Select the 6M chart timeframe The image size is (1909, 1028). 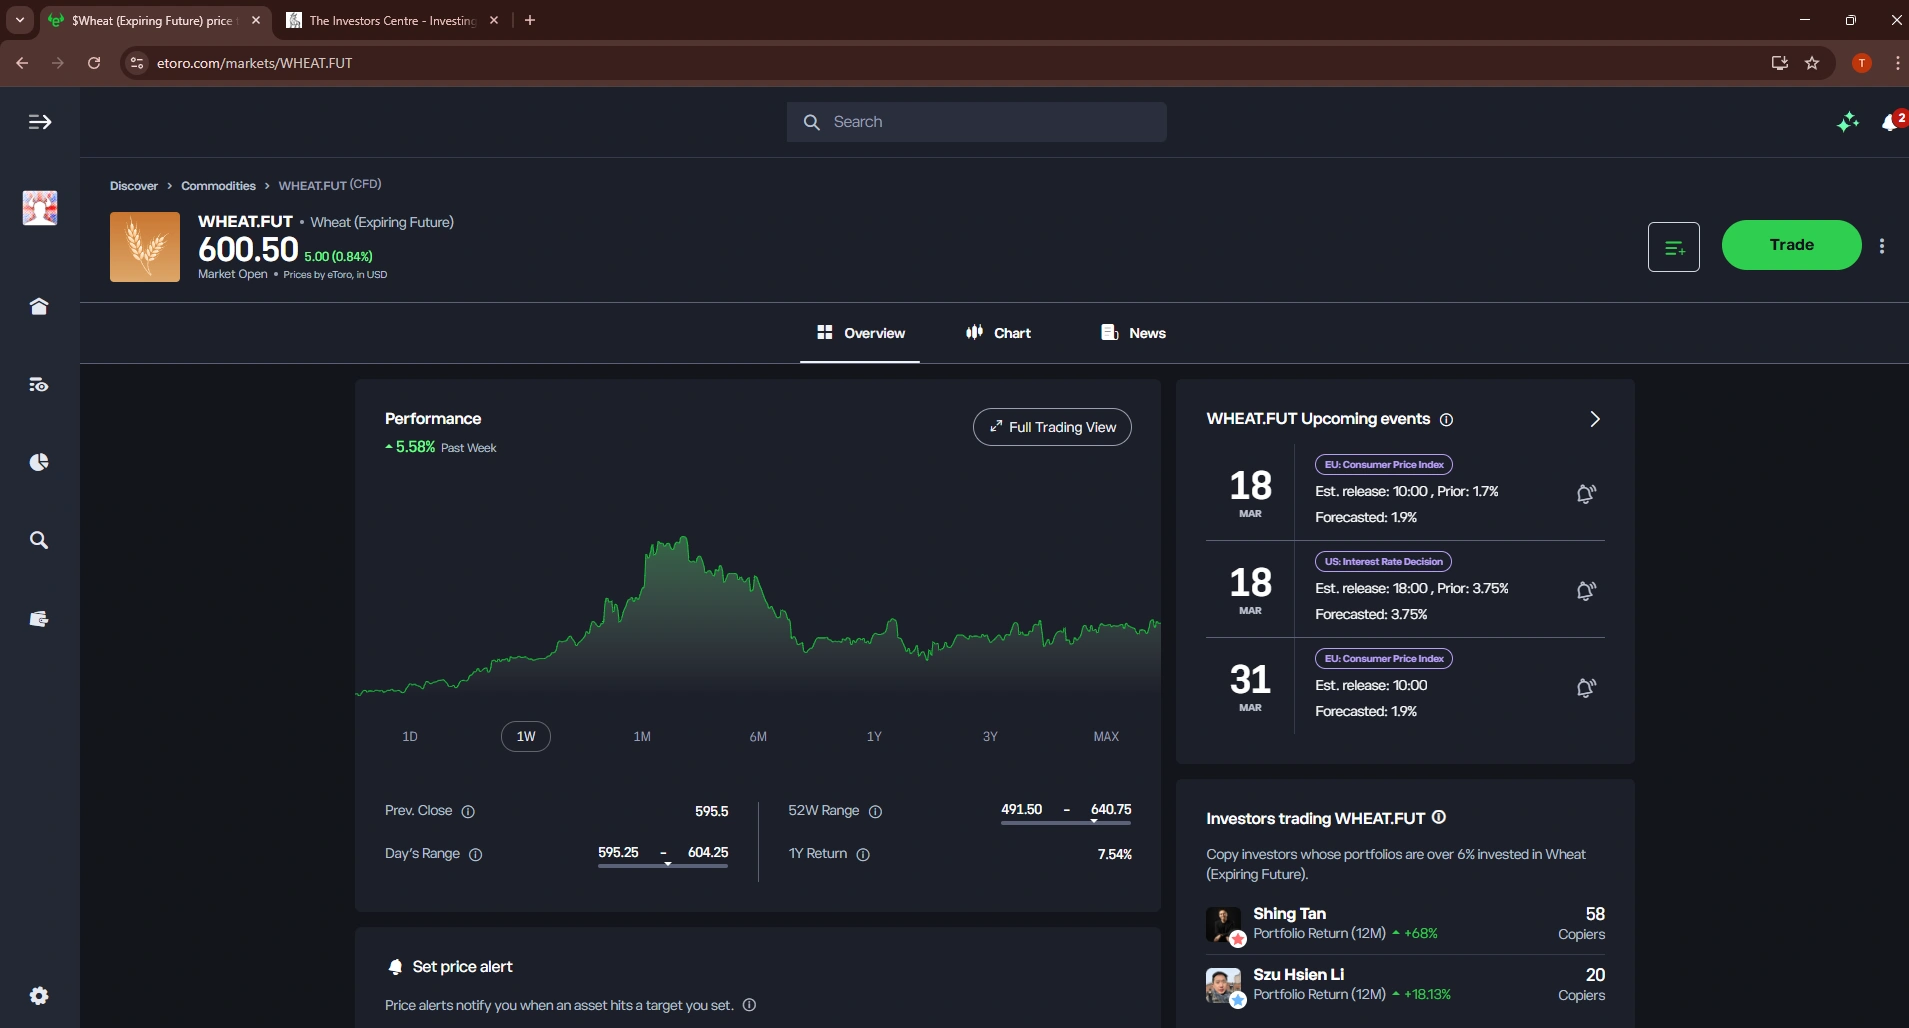pyautogui.click(x=758, y=737)
